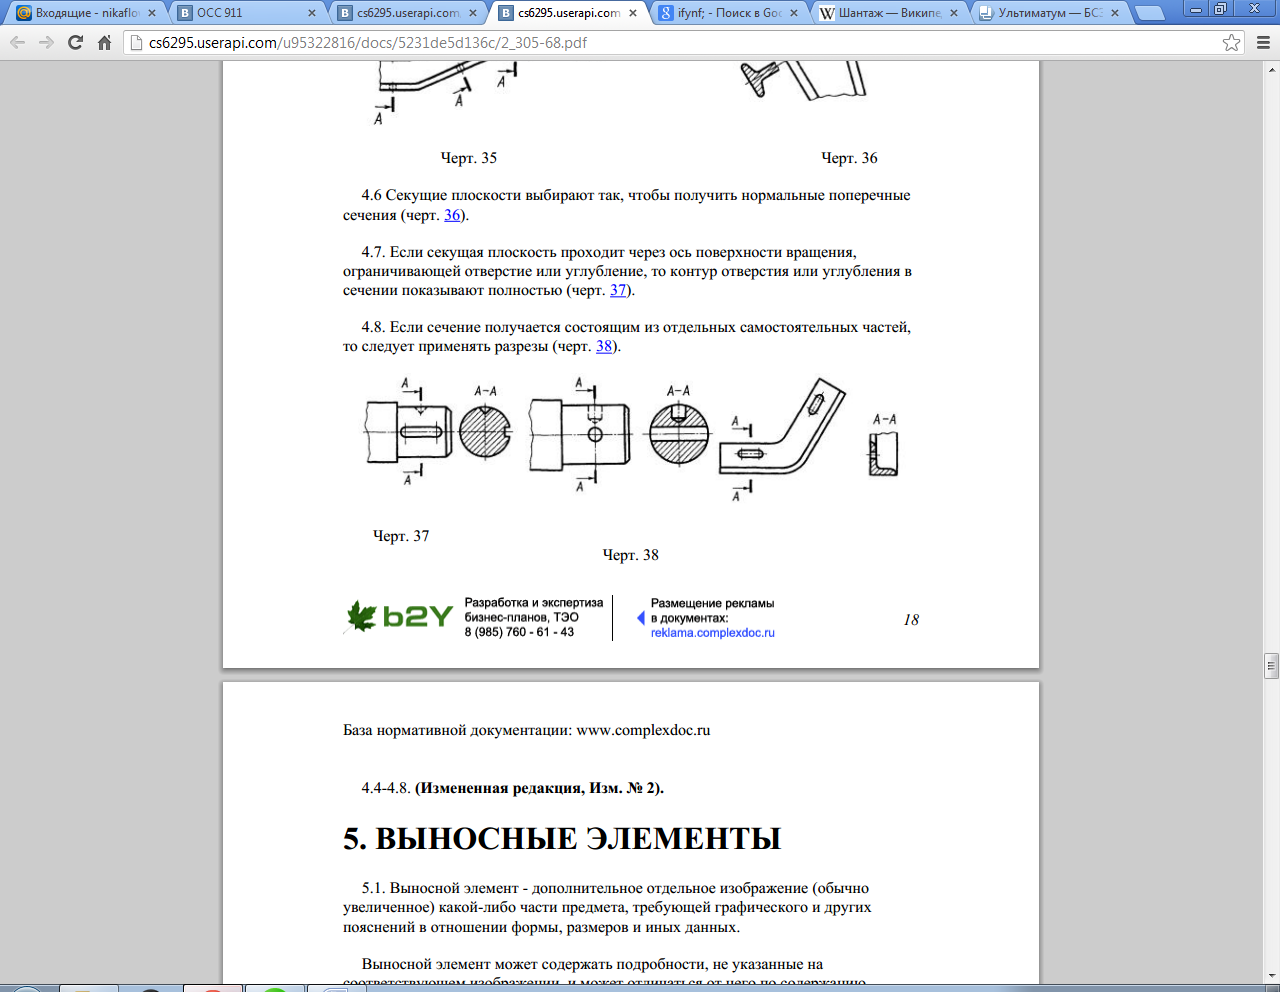Open the Chrome main menu
The height and width of the screenshot is (992, 1280).
coord(1262,43)
